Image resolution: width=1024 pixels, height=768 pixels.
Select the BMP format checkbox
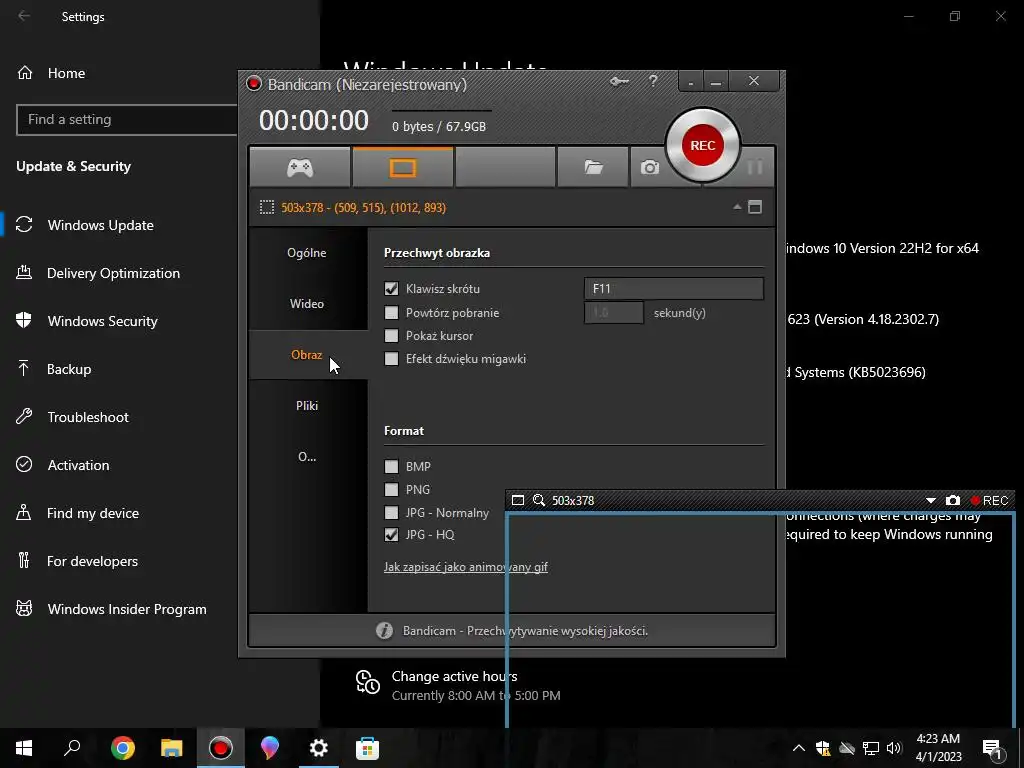[391, 466]
